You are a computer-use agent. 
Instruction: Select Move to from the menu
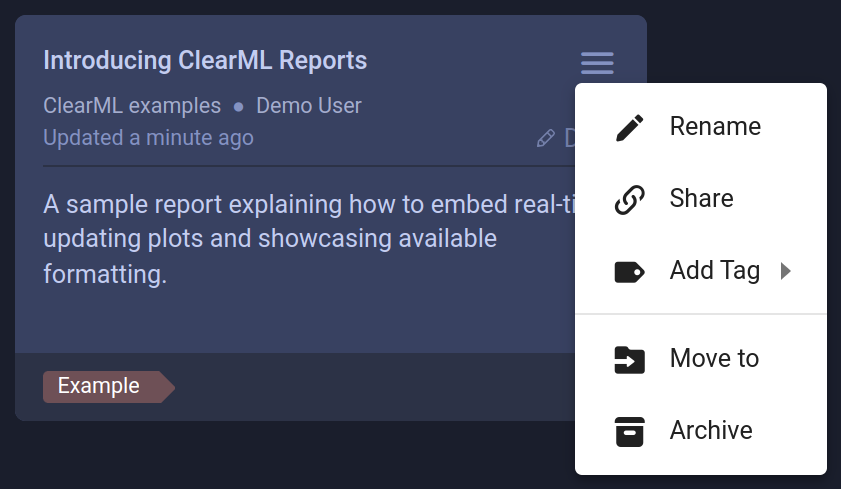coord(714,359)
